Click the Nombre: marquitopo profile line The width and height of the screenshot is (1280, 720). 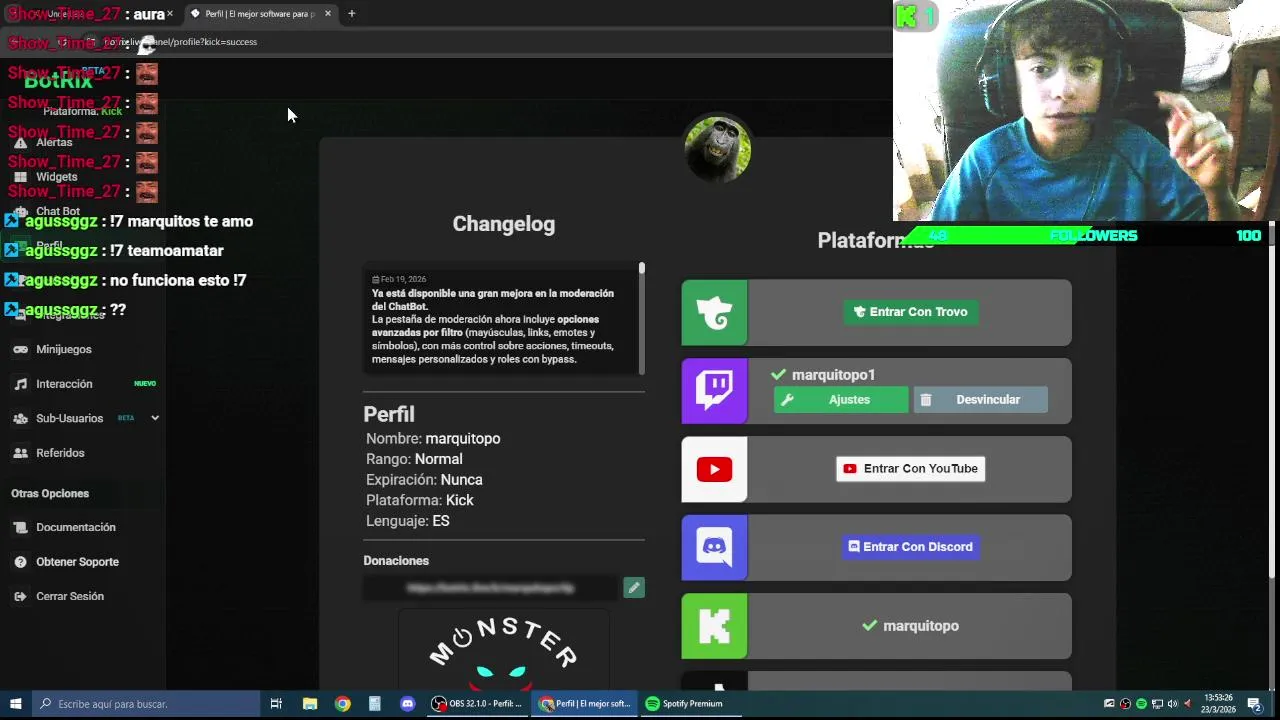[x=433, y=439]
